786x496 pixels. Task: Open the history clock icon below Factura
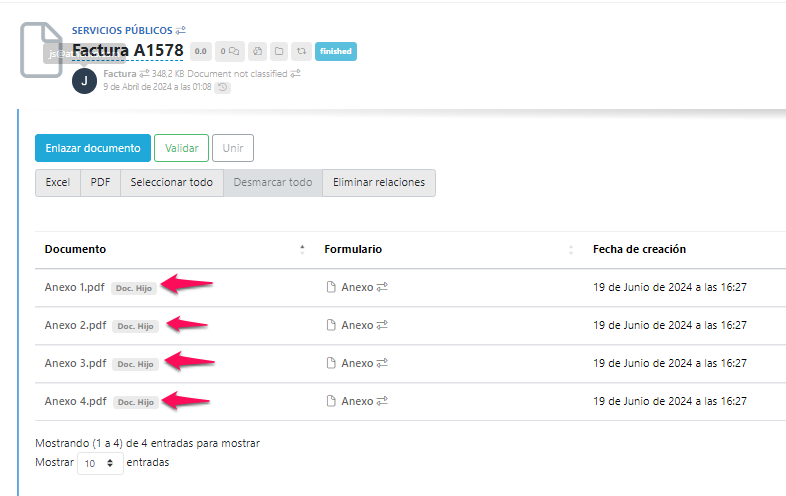(x=222, y=88)
